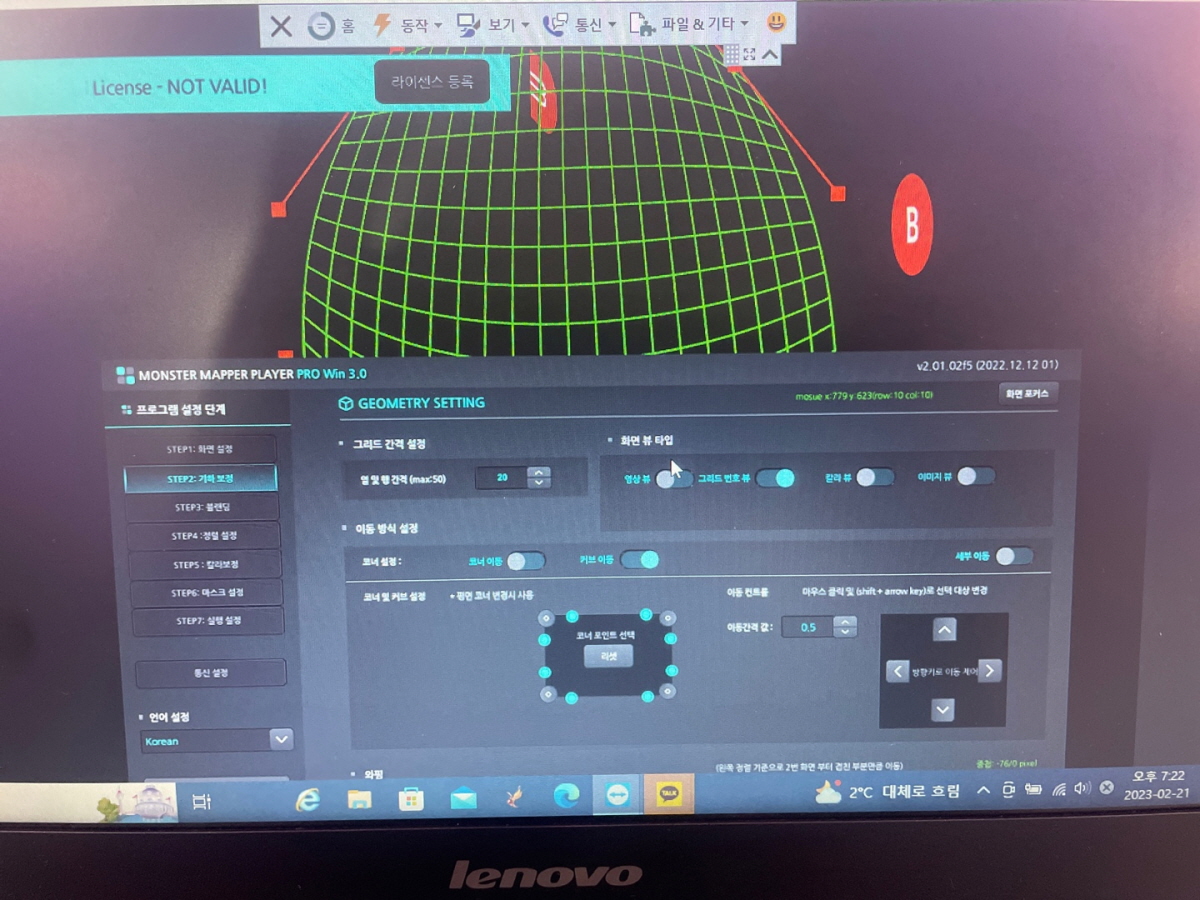Select STEP4: 정렬 설정
The image size is (1200, 900).
204,536
